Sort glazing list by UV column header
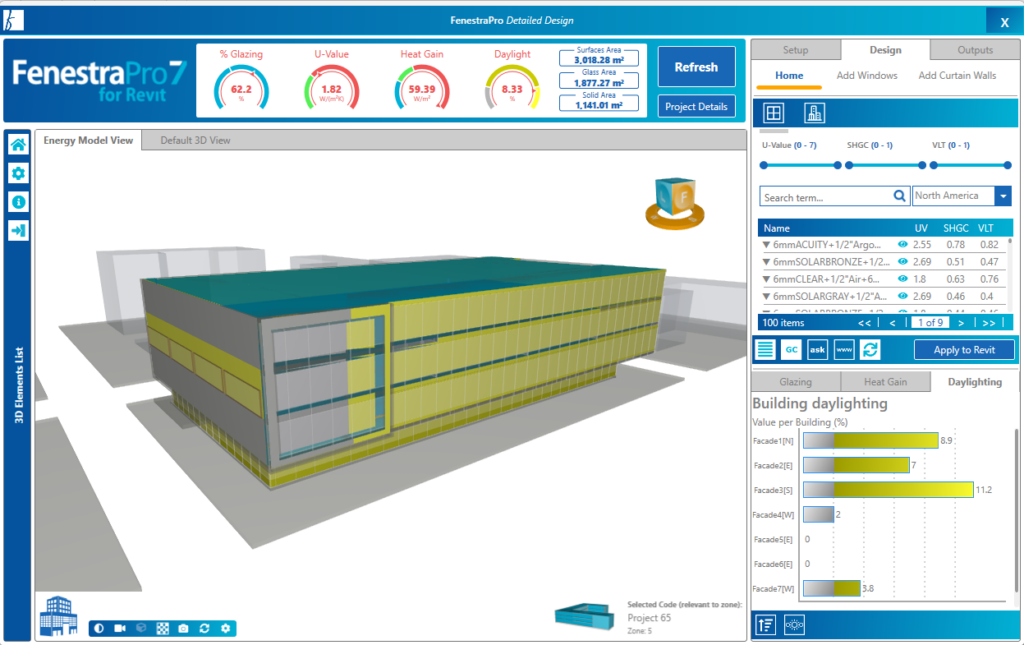Viewport: 1024px width, 645px height. point(921,228)
